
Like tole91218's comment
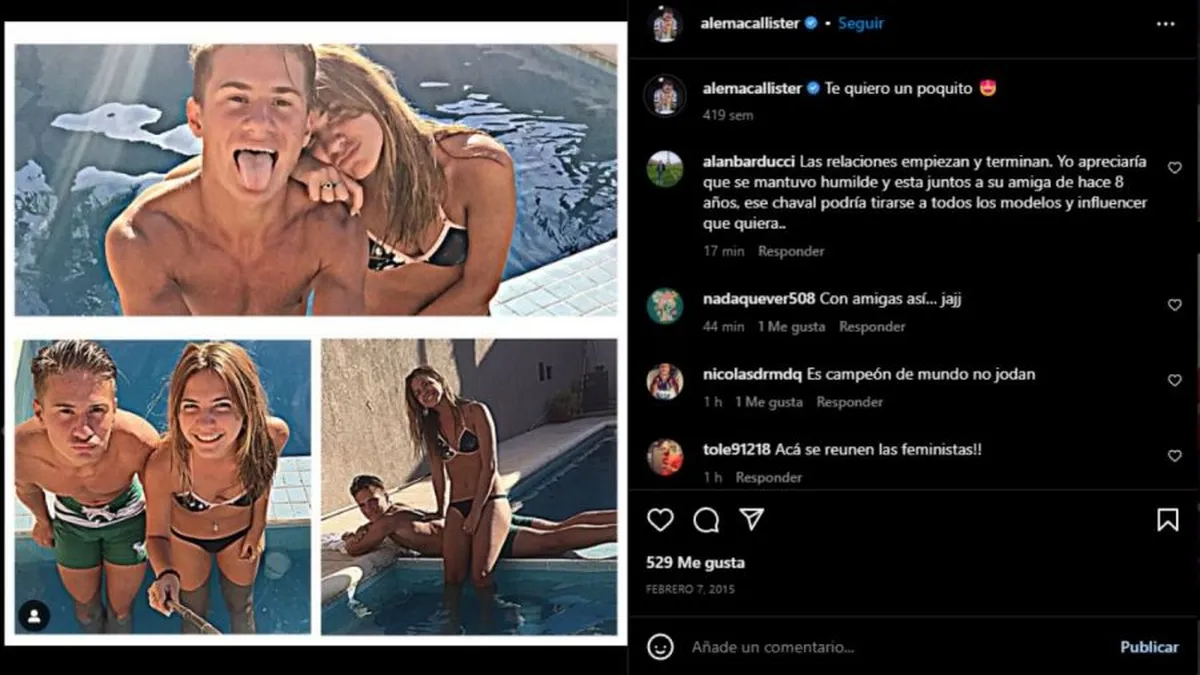(x=1175, y=456)
